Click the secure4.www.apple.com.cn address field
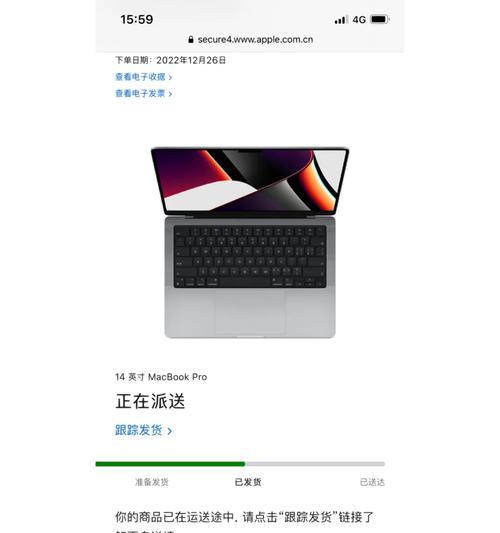The width and height of the screenshot is (500, 533). [x=250, y=39]
